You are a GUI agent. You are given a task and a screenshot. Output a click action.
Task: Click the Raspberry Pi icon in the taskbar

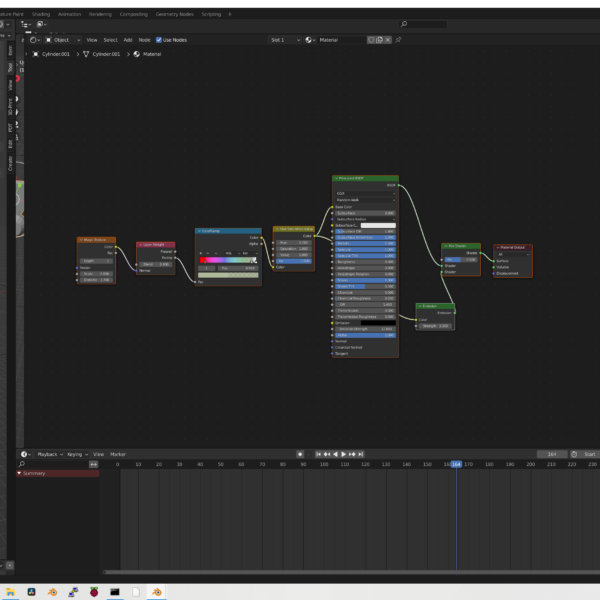coord(94,592)
